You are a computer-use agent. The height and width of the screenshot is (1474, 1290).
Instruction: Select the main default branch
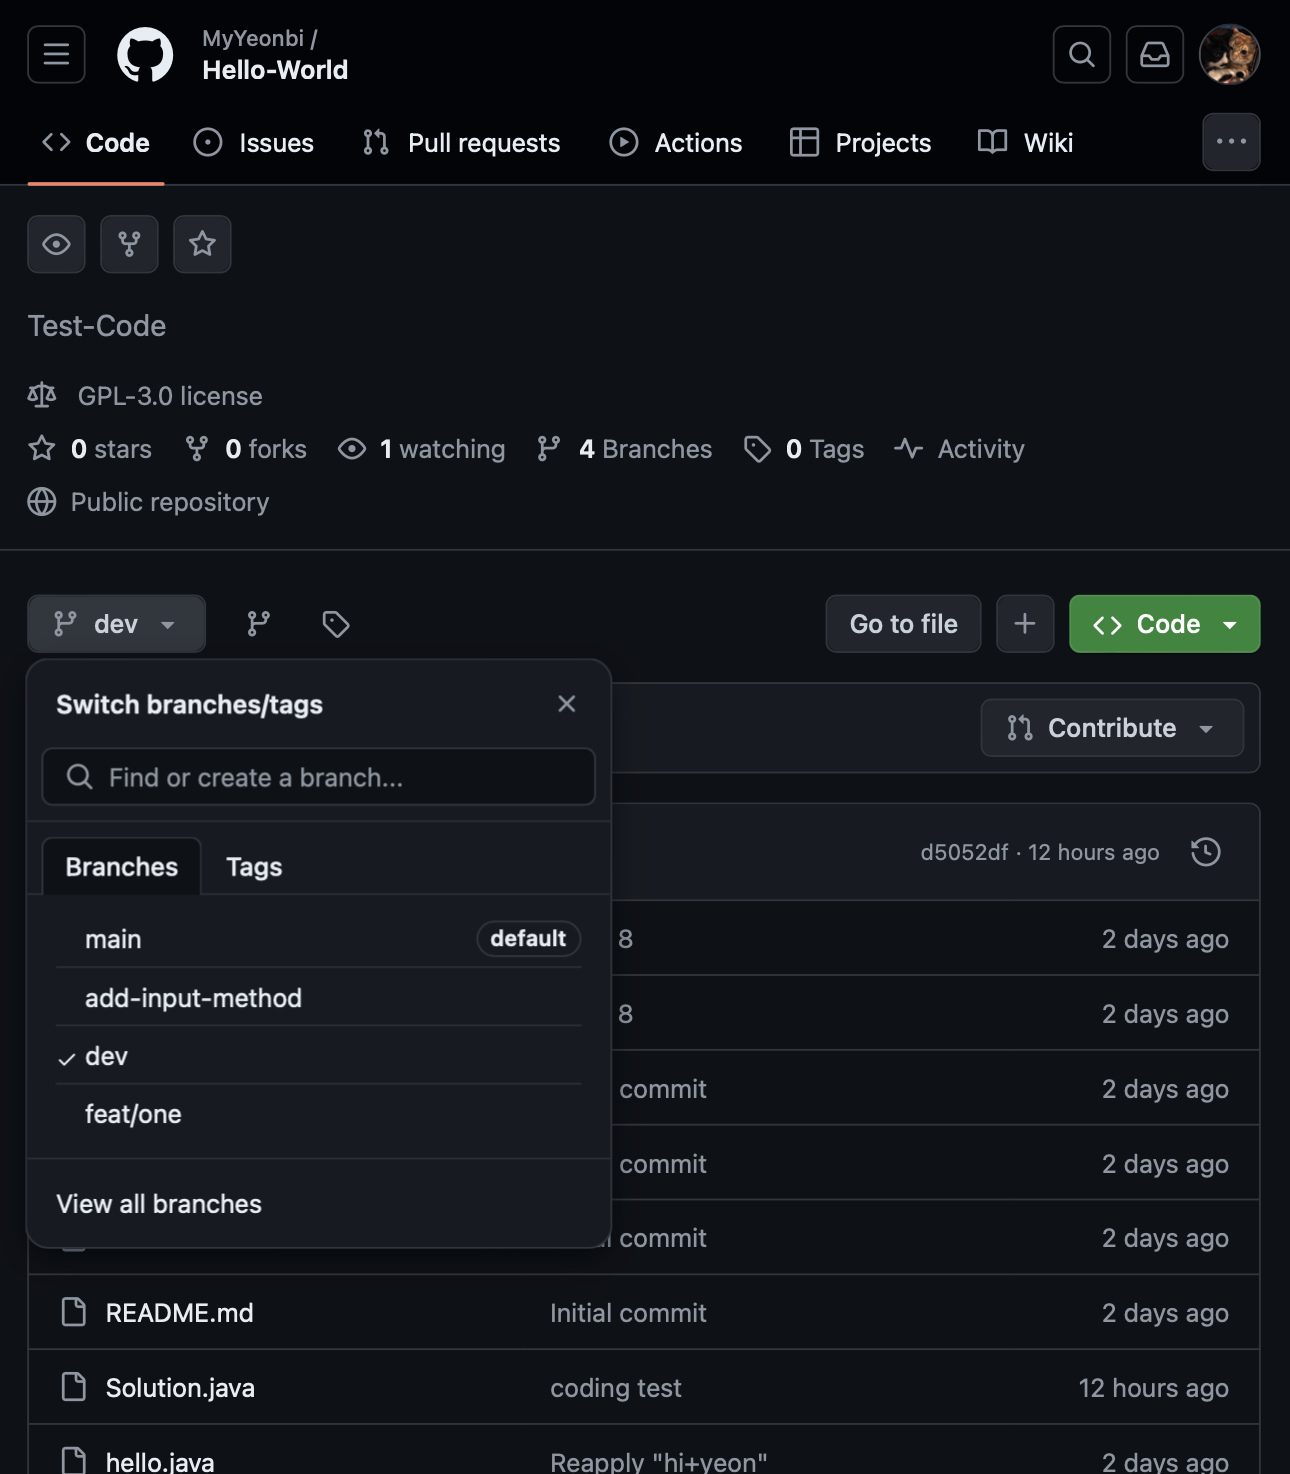point(114,939)
